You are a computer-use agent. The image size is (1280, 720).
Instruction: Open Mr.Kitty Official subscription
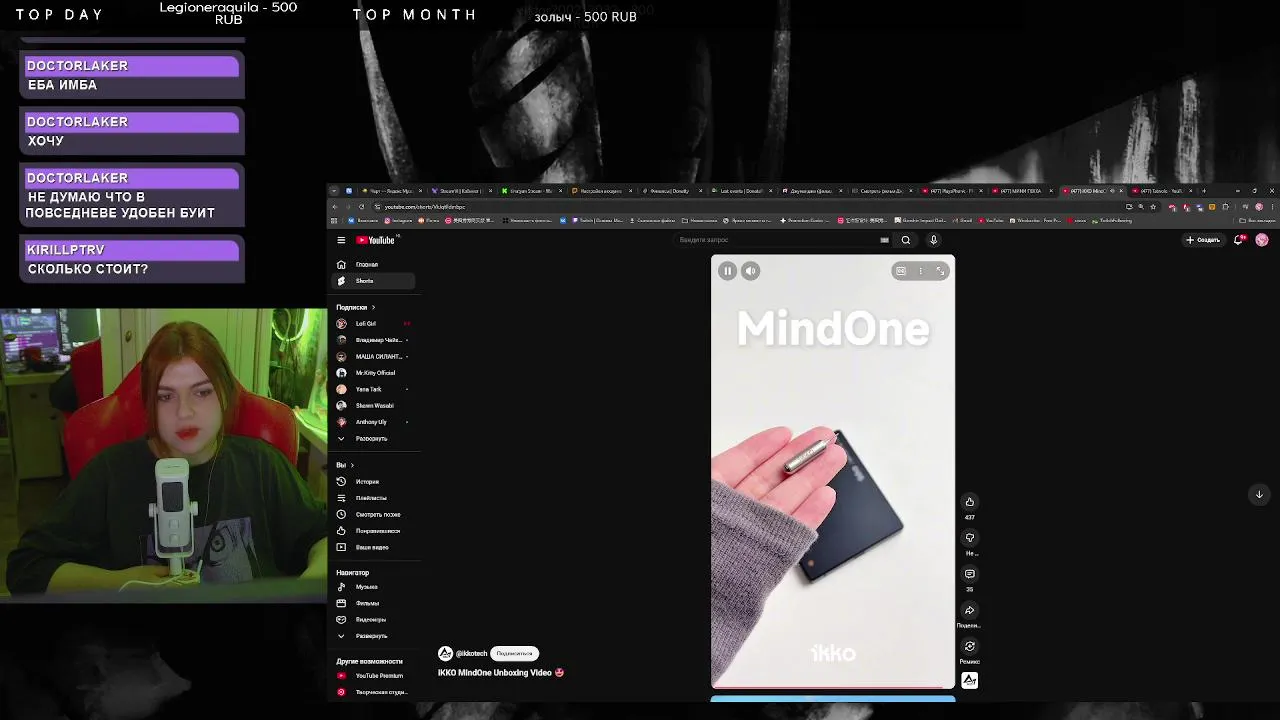(372, 373)
